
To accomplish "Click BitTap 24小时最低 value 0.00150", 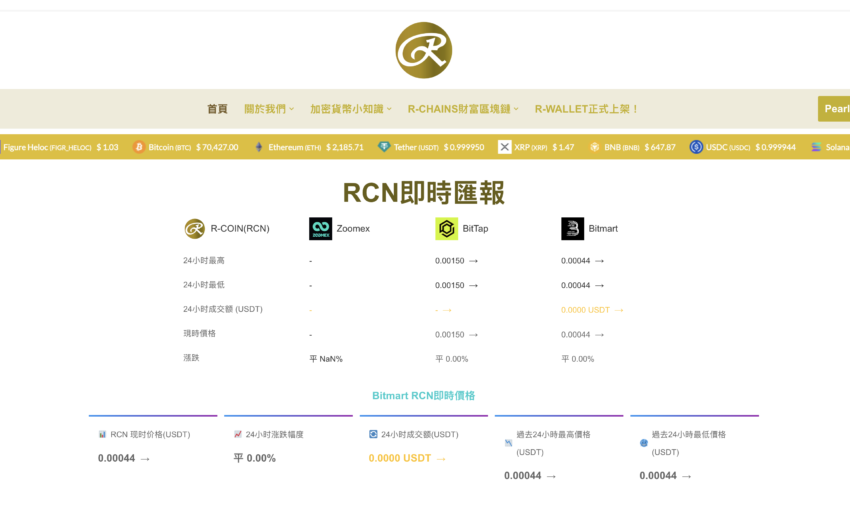I will click(449, 285).
